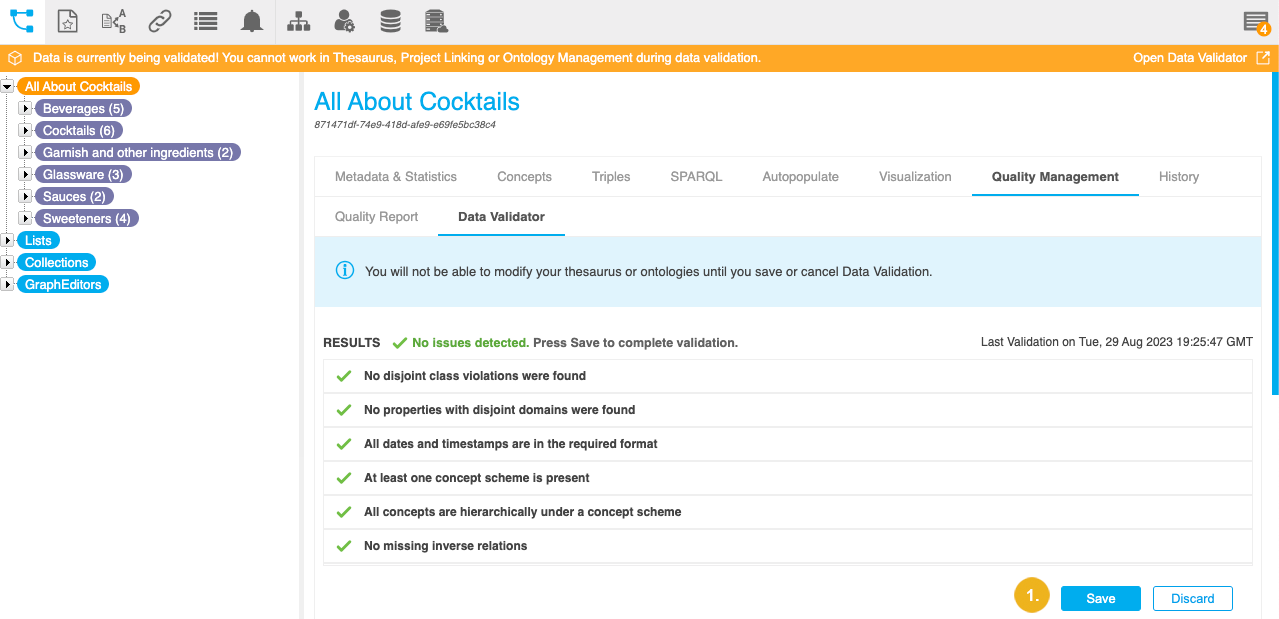Open the A/B document mapping icon

coord(114,21)
